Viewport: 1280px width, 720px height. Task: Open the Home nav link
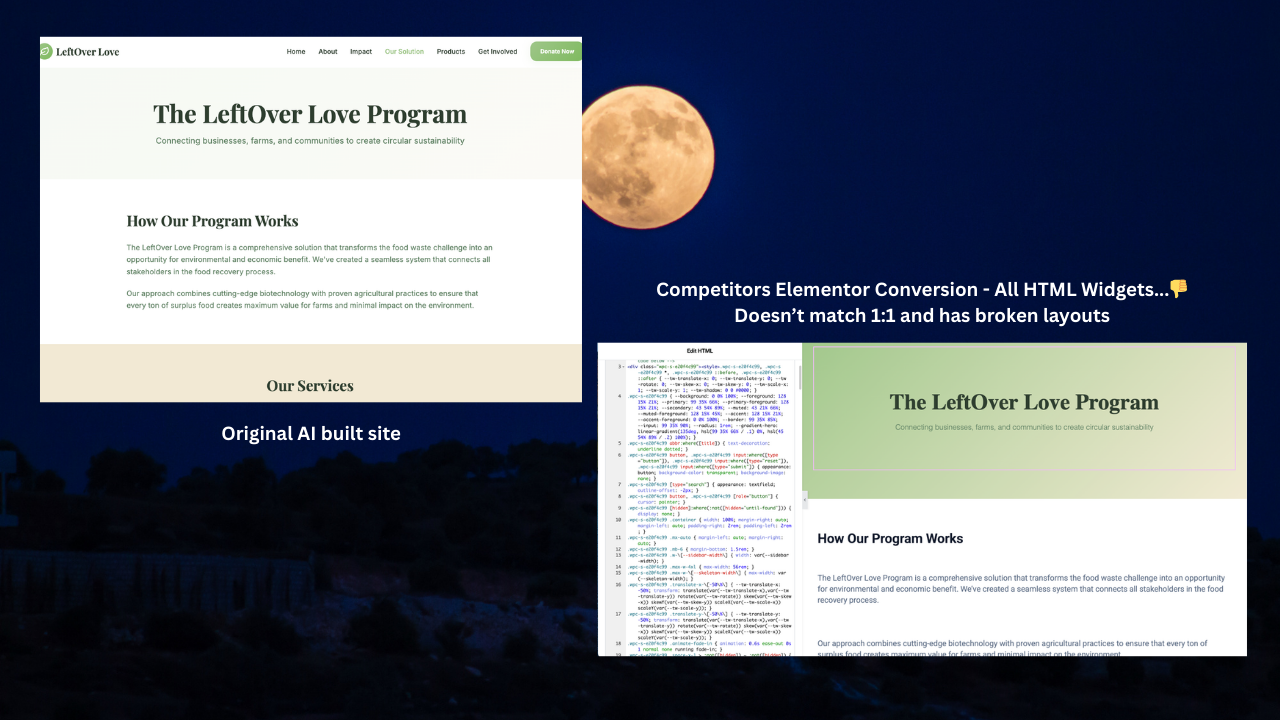[296, 51]
